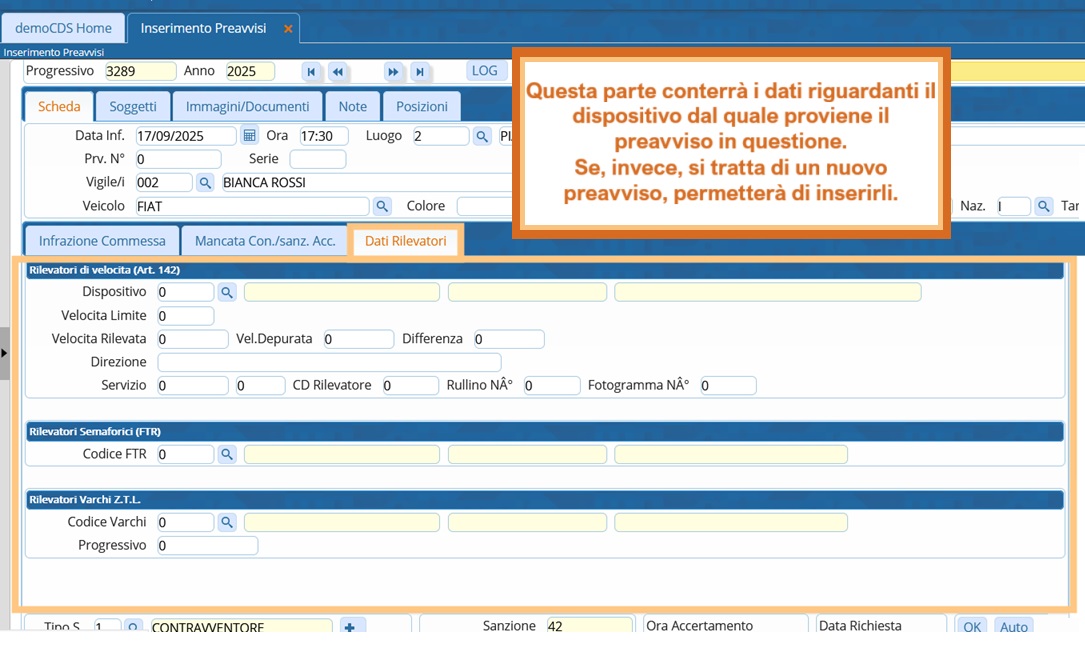Open the Veicolo lookup magnifier
This screenshot has height=652, width=1085.
(x=381, y=206)
